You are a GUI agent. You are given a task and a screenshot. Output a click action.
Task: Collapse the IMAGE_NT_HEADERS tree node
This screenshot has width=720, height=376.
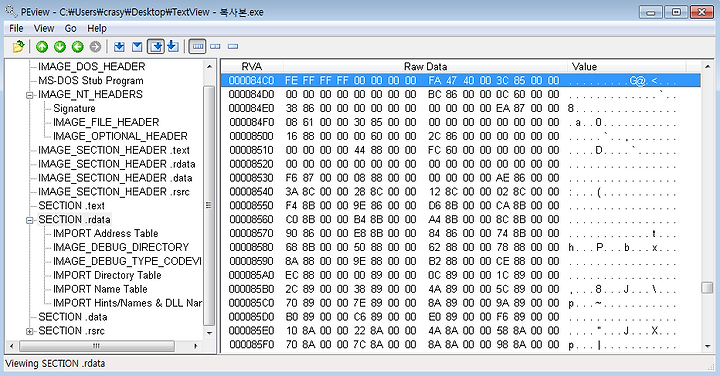click(30, 95)
